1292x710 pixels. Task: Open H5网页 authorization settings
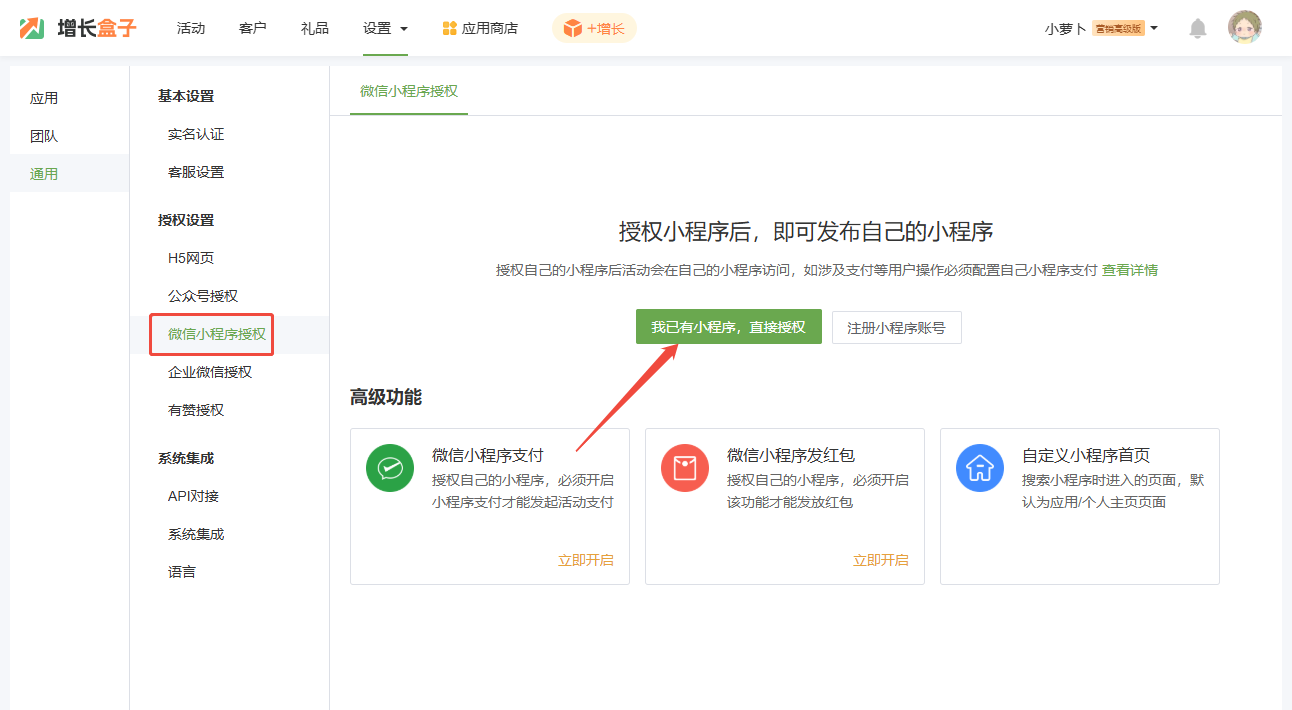tap(191, 258)
